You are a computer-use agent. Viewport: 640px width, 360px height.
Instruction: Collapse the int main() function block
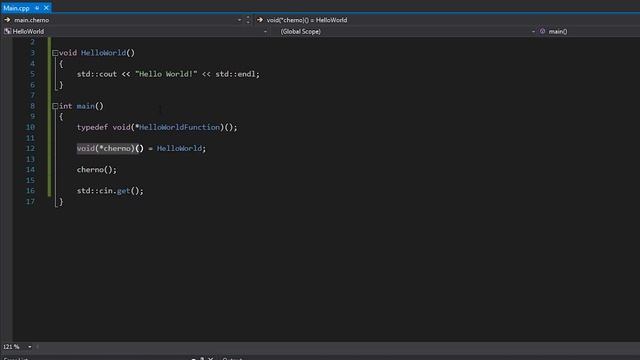tap(55, 106)
